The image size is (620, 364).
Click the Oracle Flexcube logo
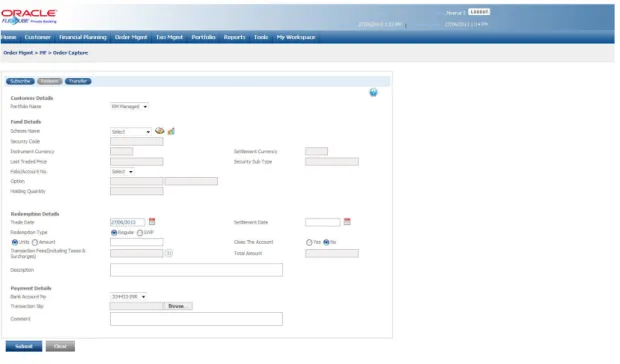(29, 17)
